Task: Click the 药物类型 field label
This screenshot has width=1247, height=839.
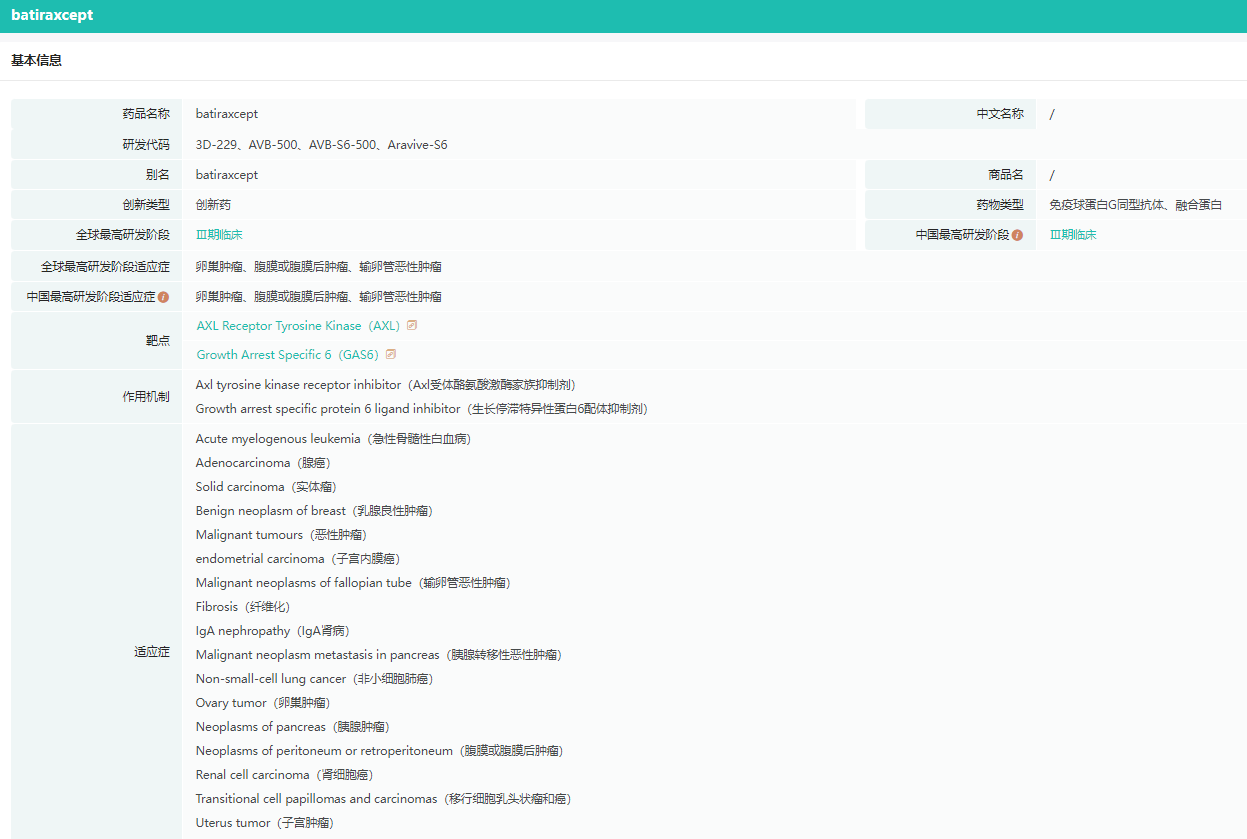Action: click(x=1000, y=205)
